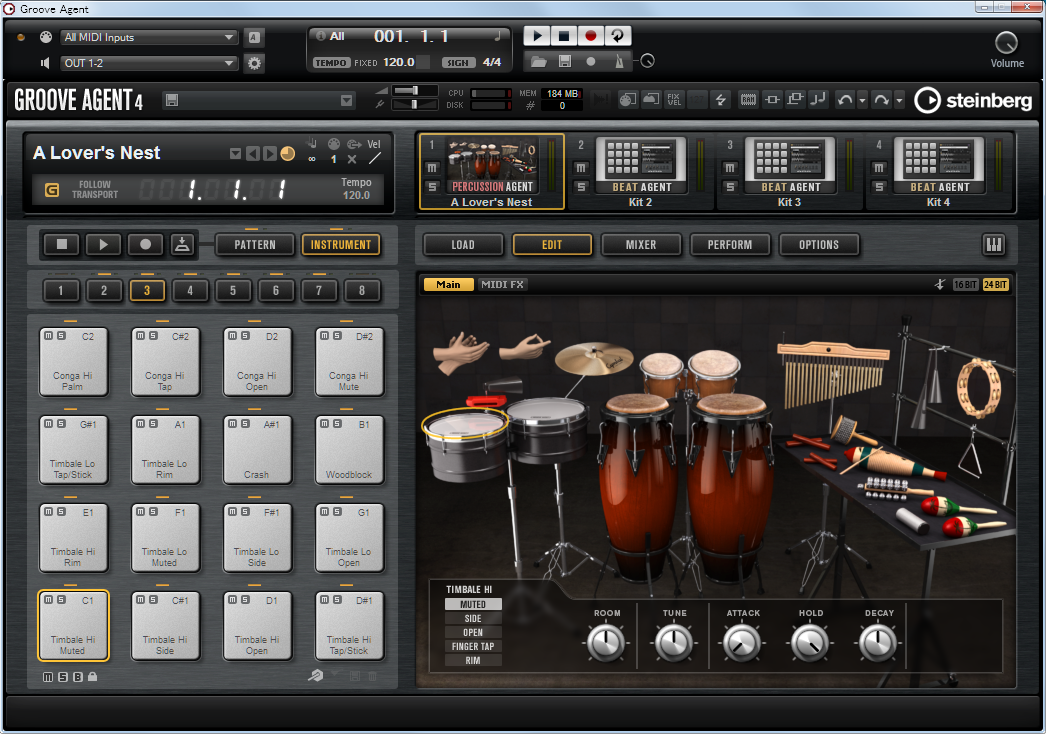Choose the SIDE articulation for Timbale Hi

pyautogui.click(x=473, y=619)
